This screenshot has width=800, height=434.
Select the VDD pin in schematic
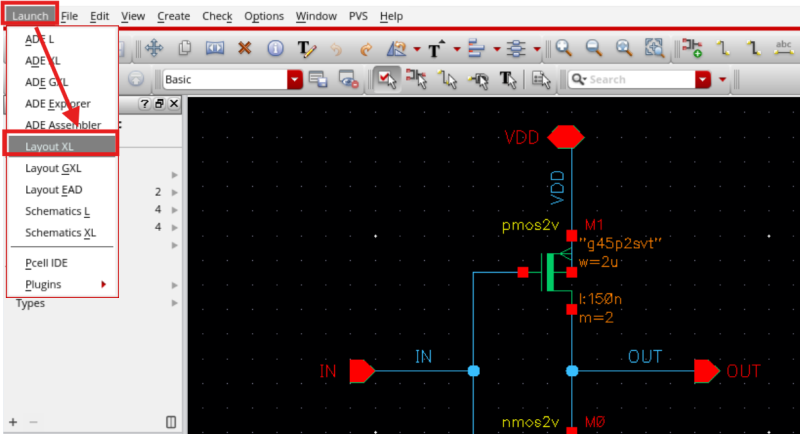(565, 137)
